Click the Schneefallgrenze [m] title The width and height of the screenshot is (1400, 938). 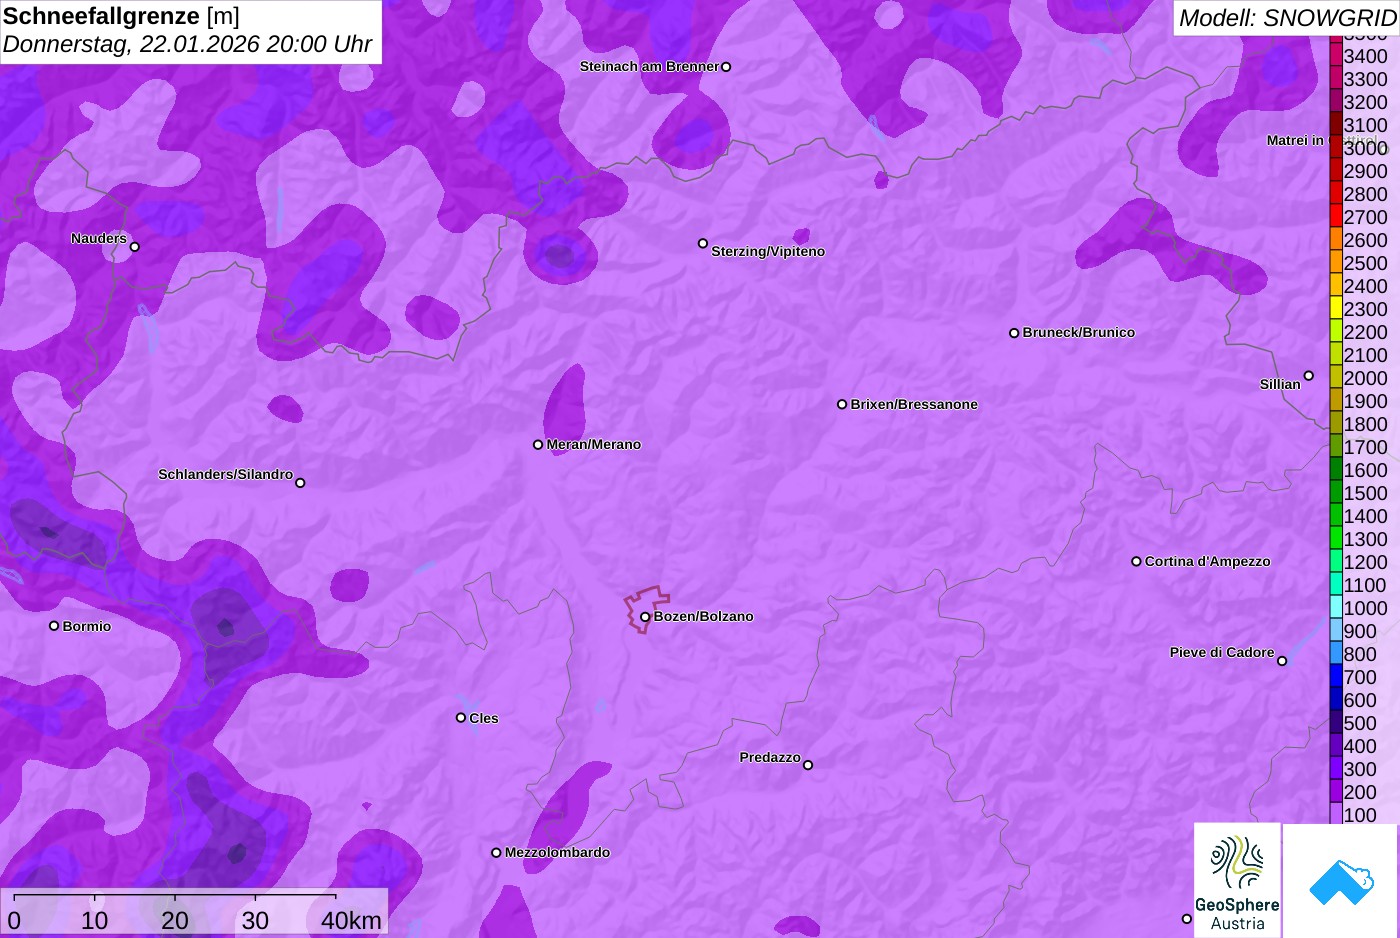[x=122, y=16]
